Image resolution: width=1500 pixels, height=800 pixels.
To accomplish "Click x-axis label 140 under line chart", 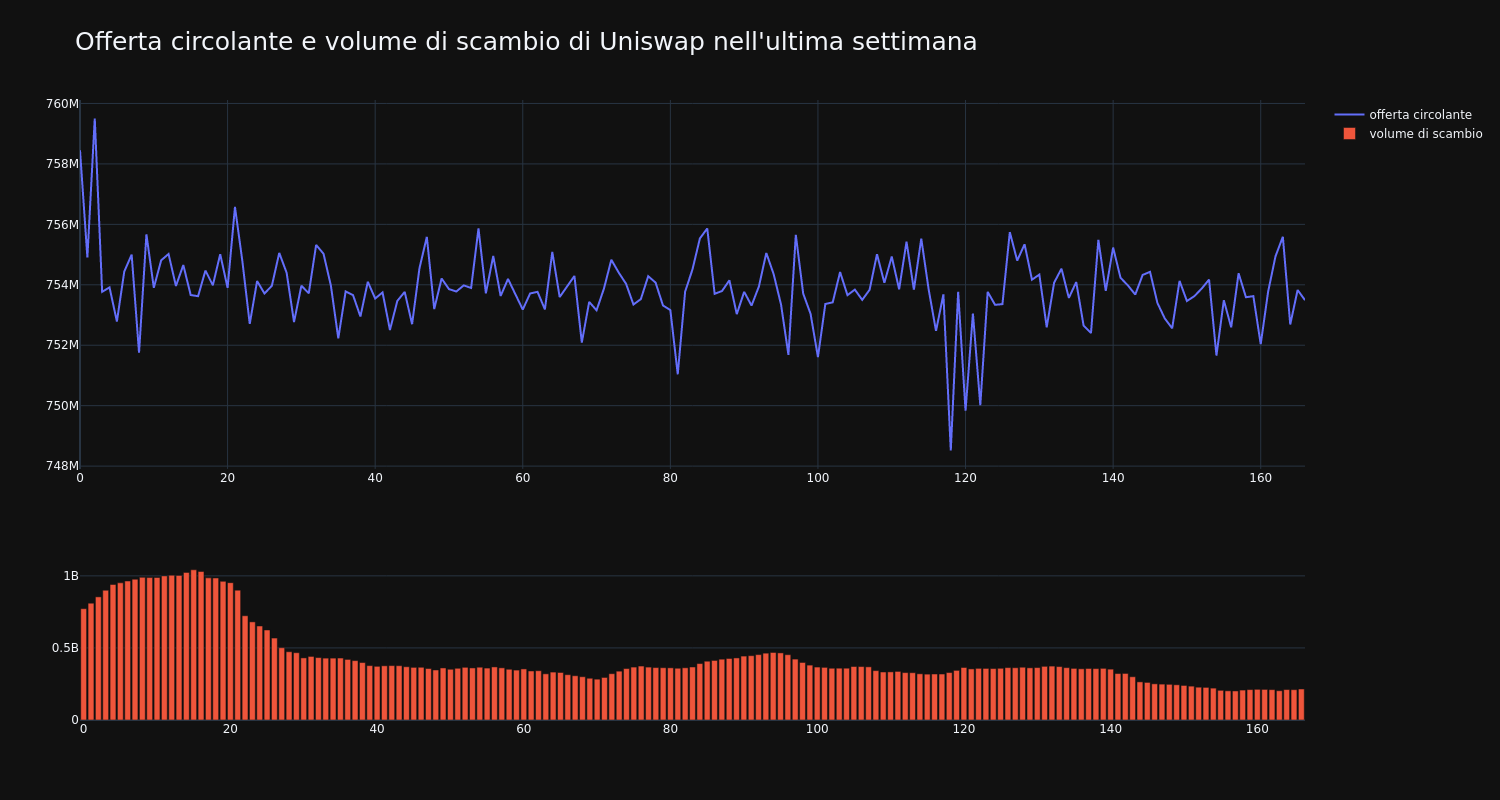I will 1113,478.
